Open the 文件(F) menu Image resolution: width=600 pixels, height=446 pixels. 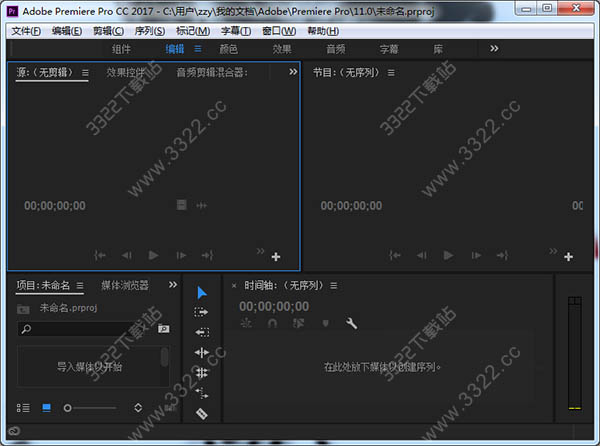point(26,31)
